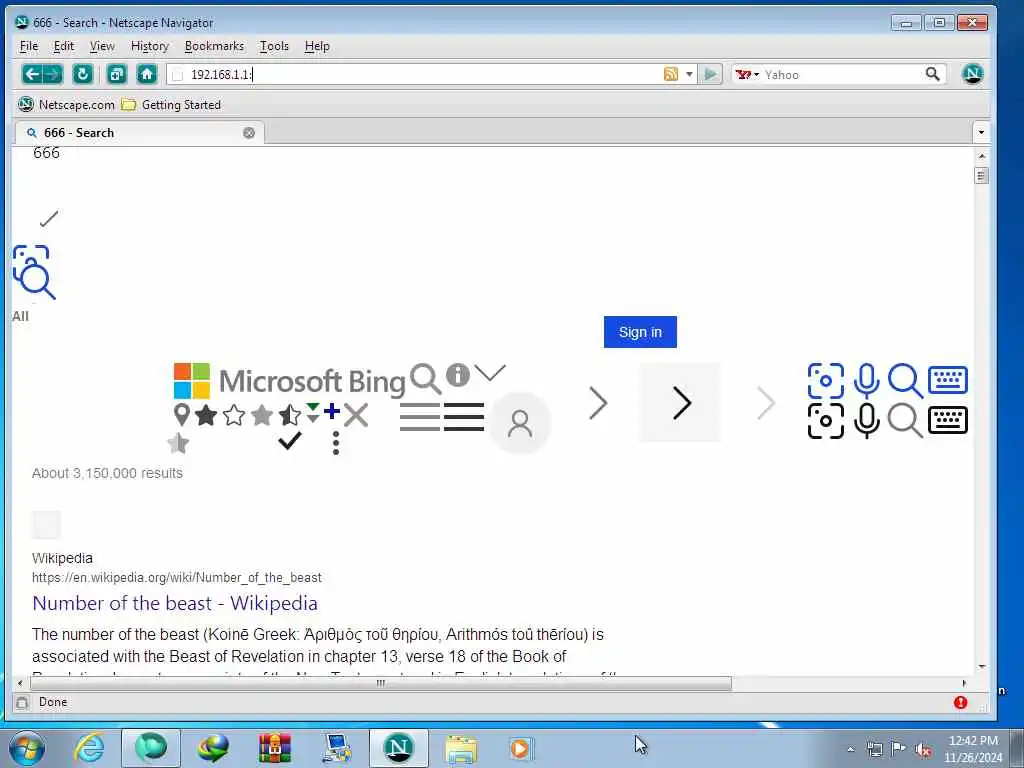Viewport: 1024px width, 768px height.
Task: Click the light gray faded right chevron
Action: [765, 402]
